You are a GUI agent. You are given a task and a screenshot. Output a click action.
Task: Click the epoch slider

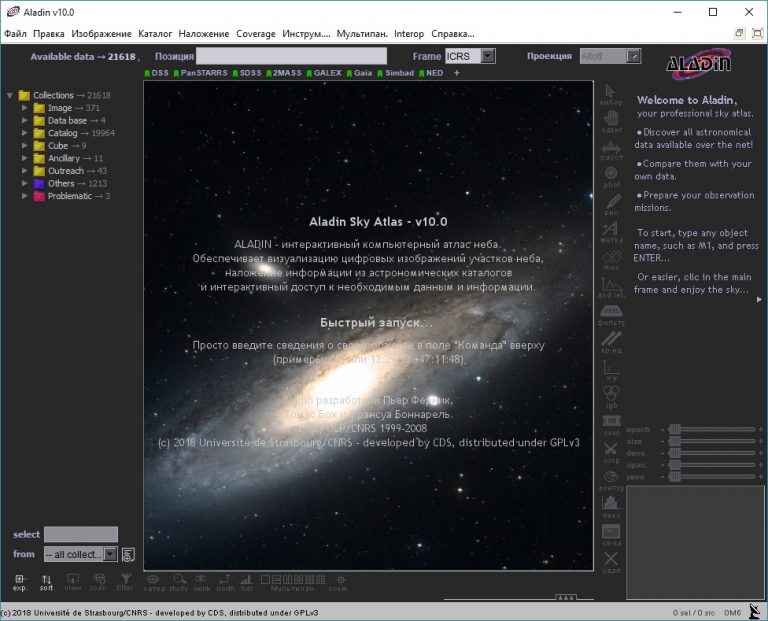point(710,430)
